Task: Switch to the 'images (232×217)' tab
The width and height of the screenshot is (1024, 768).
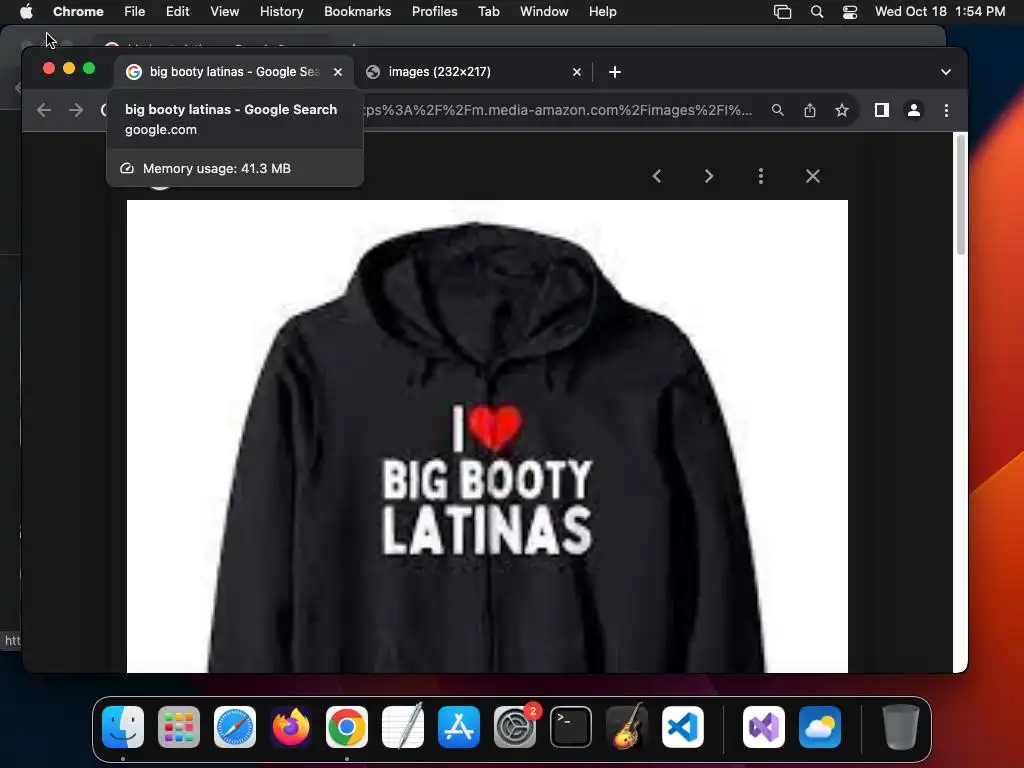Action: (473, 72)
